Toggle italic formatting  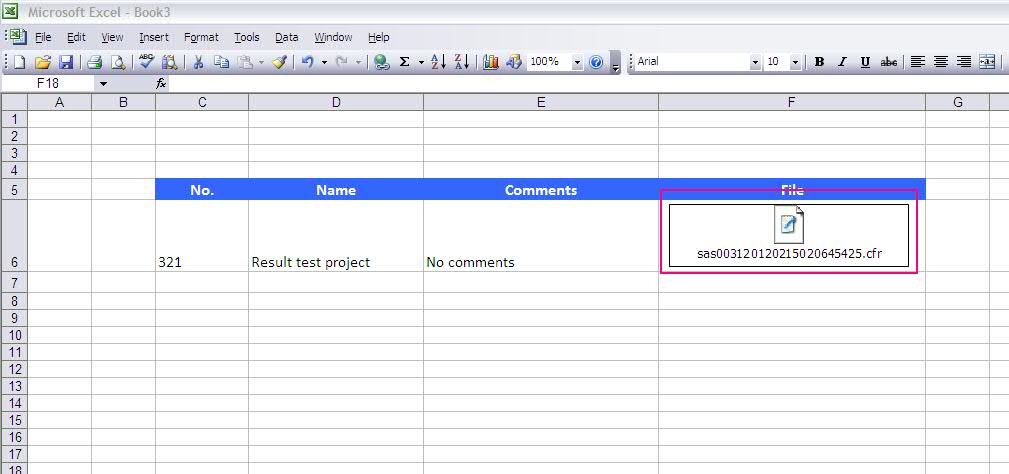(x=842, y=62)
